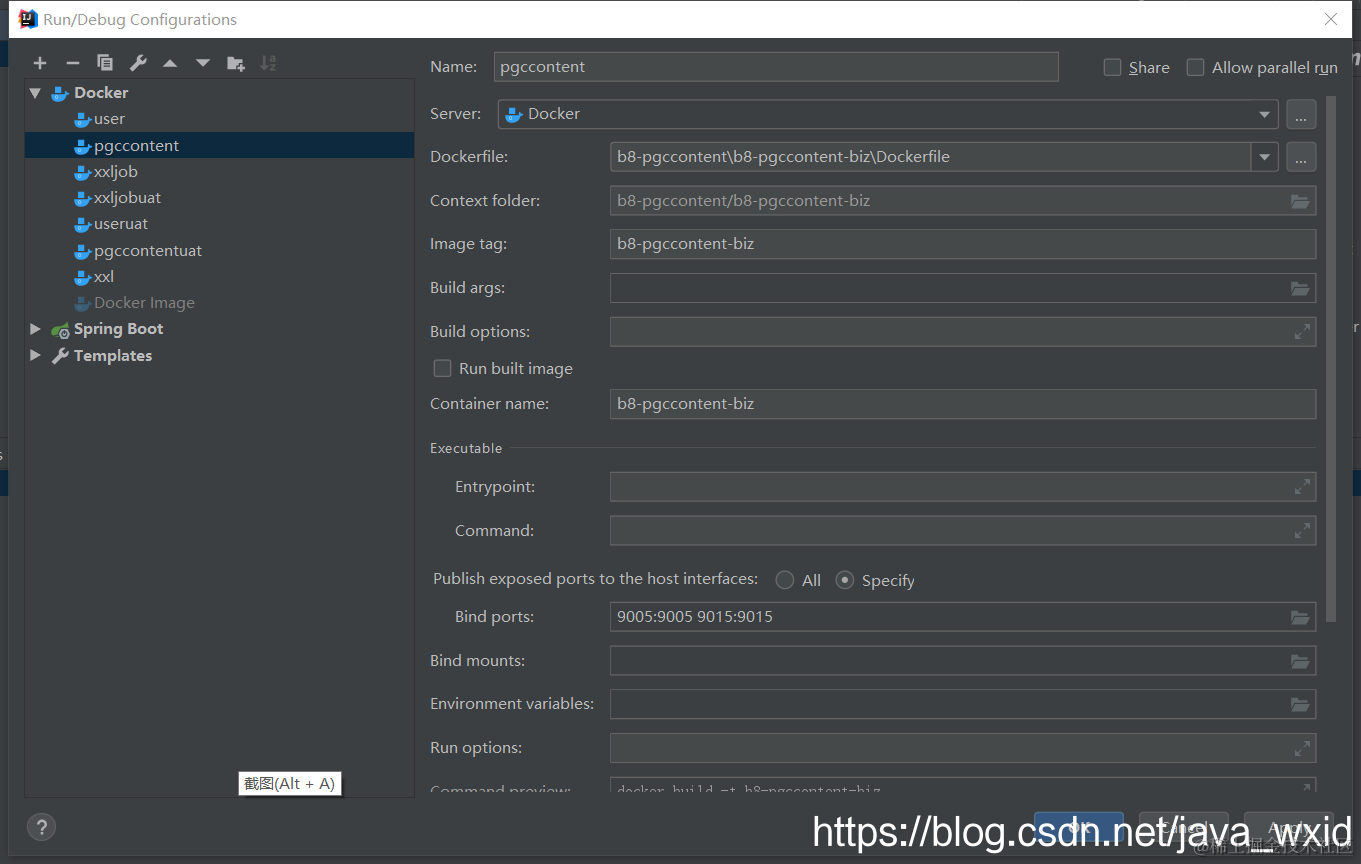Screen dimensions: 1361x864
Task: Open Build args folder icon
Action: [x=1300, y=288]
